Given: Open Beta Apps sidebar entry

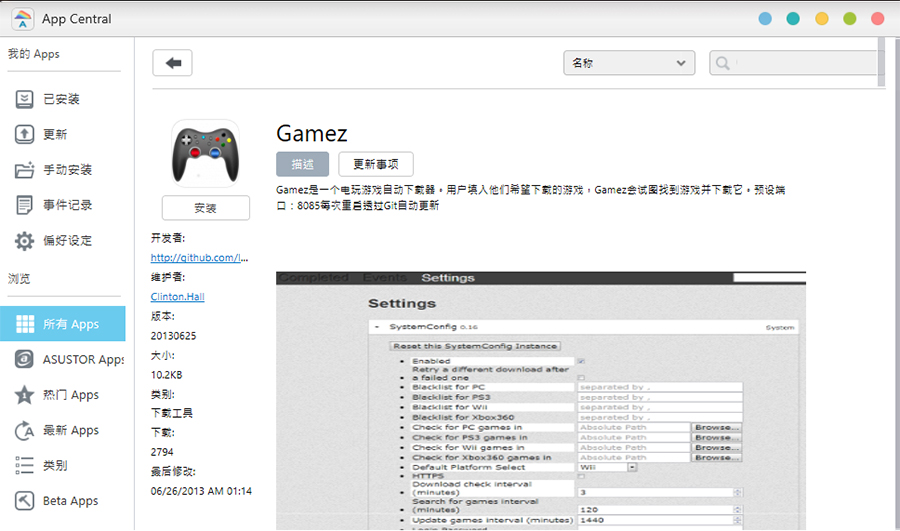Looking at the screenshot, I should coord(70,501).
